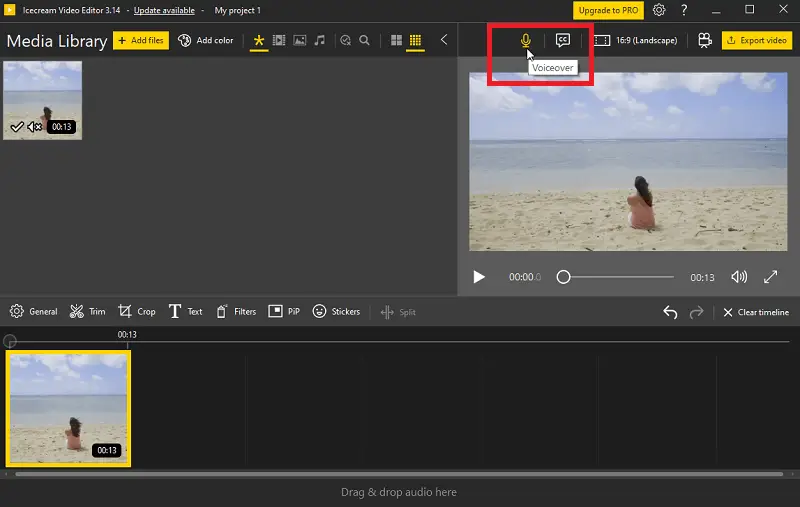Viewport: 800px width, 507px height.
Task: Click the preview video frame
Action: point(628,162)
